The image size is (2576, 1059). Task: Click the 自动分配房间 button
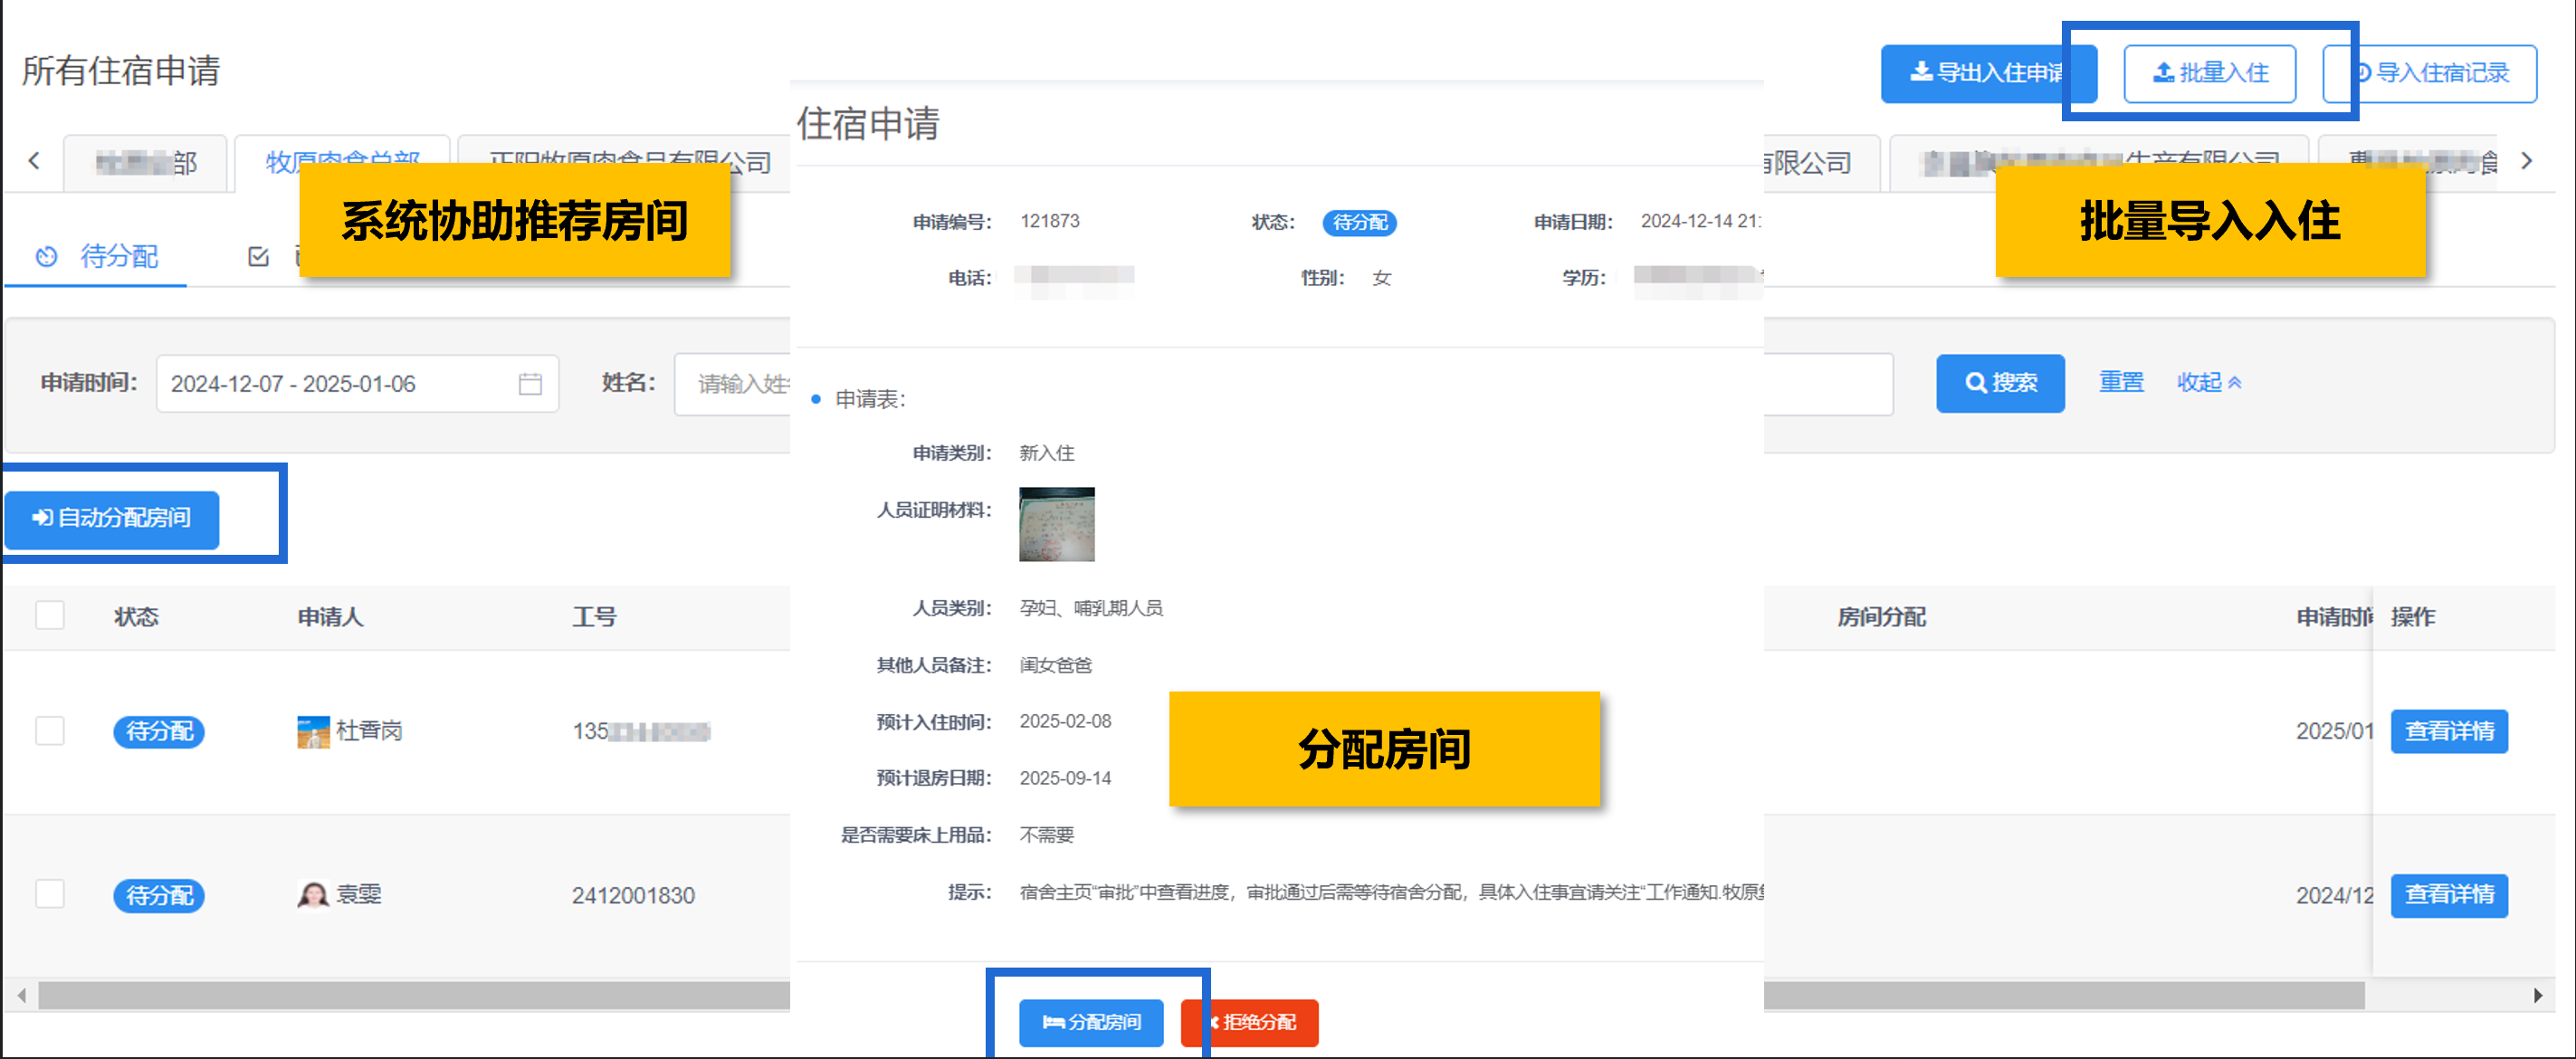[112, 518]
